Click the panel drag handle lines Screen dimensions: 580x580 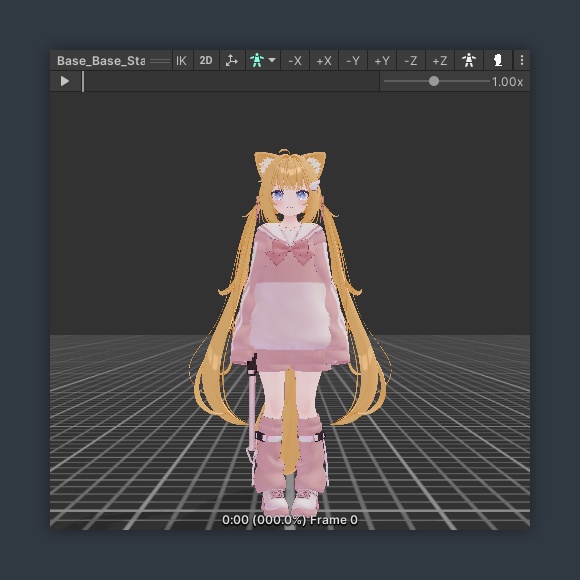(160, 61)
